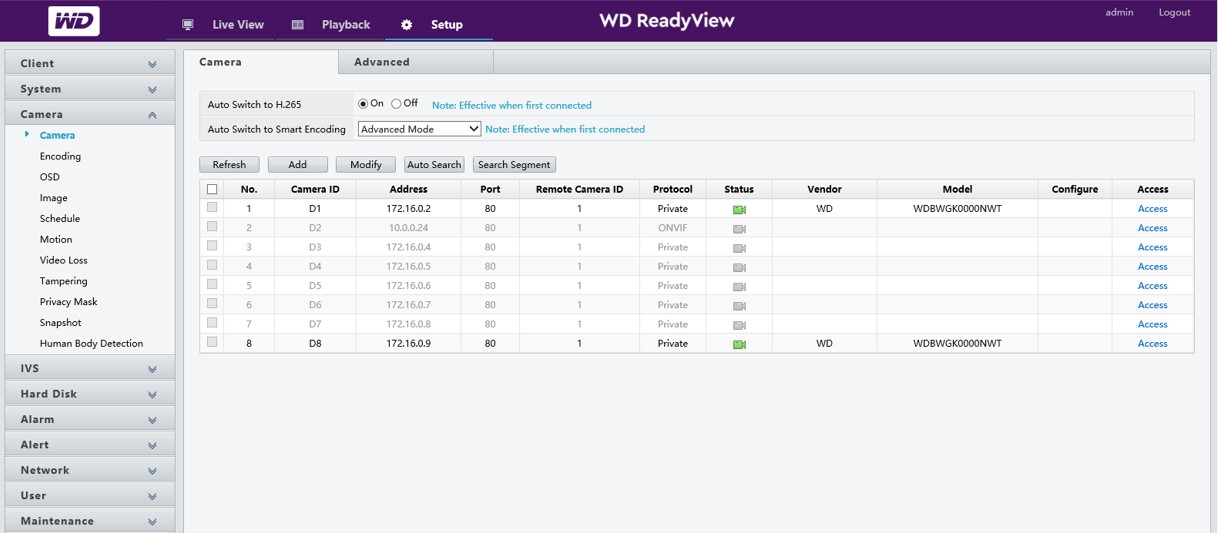Click the ONVIF protocol cell

672,228
